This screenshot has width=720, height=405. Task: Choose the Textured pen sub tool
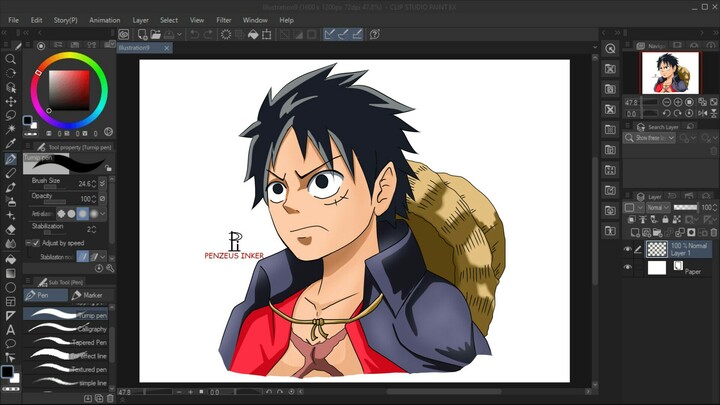pyautogui.click(x=66, y=369)
